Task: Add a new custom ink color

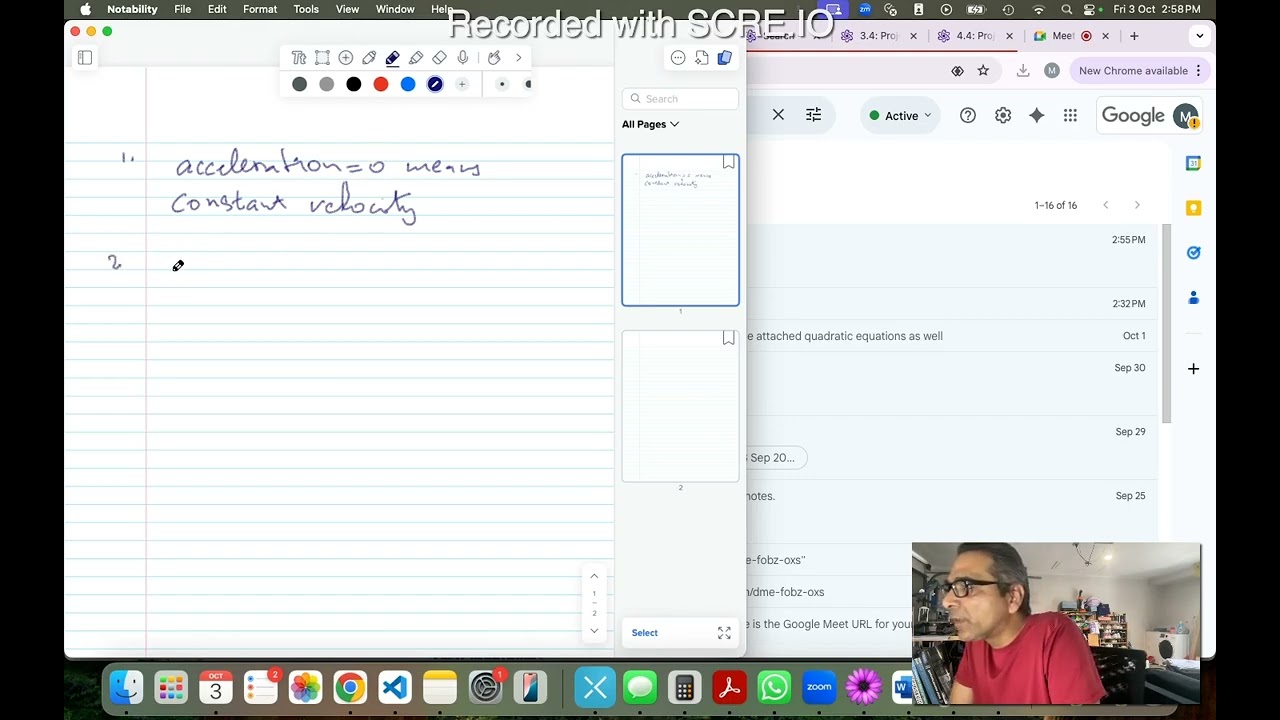Action: 462,84
